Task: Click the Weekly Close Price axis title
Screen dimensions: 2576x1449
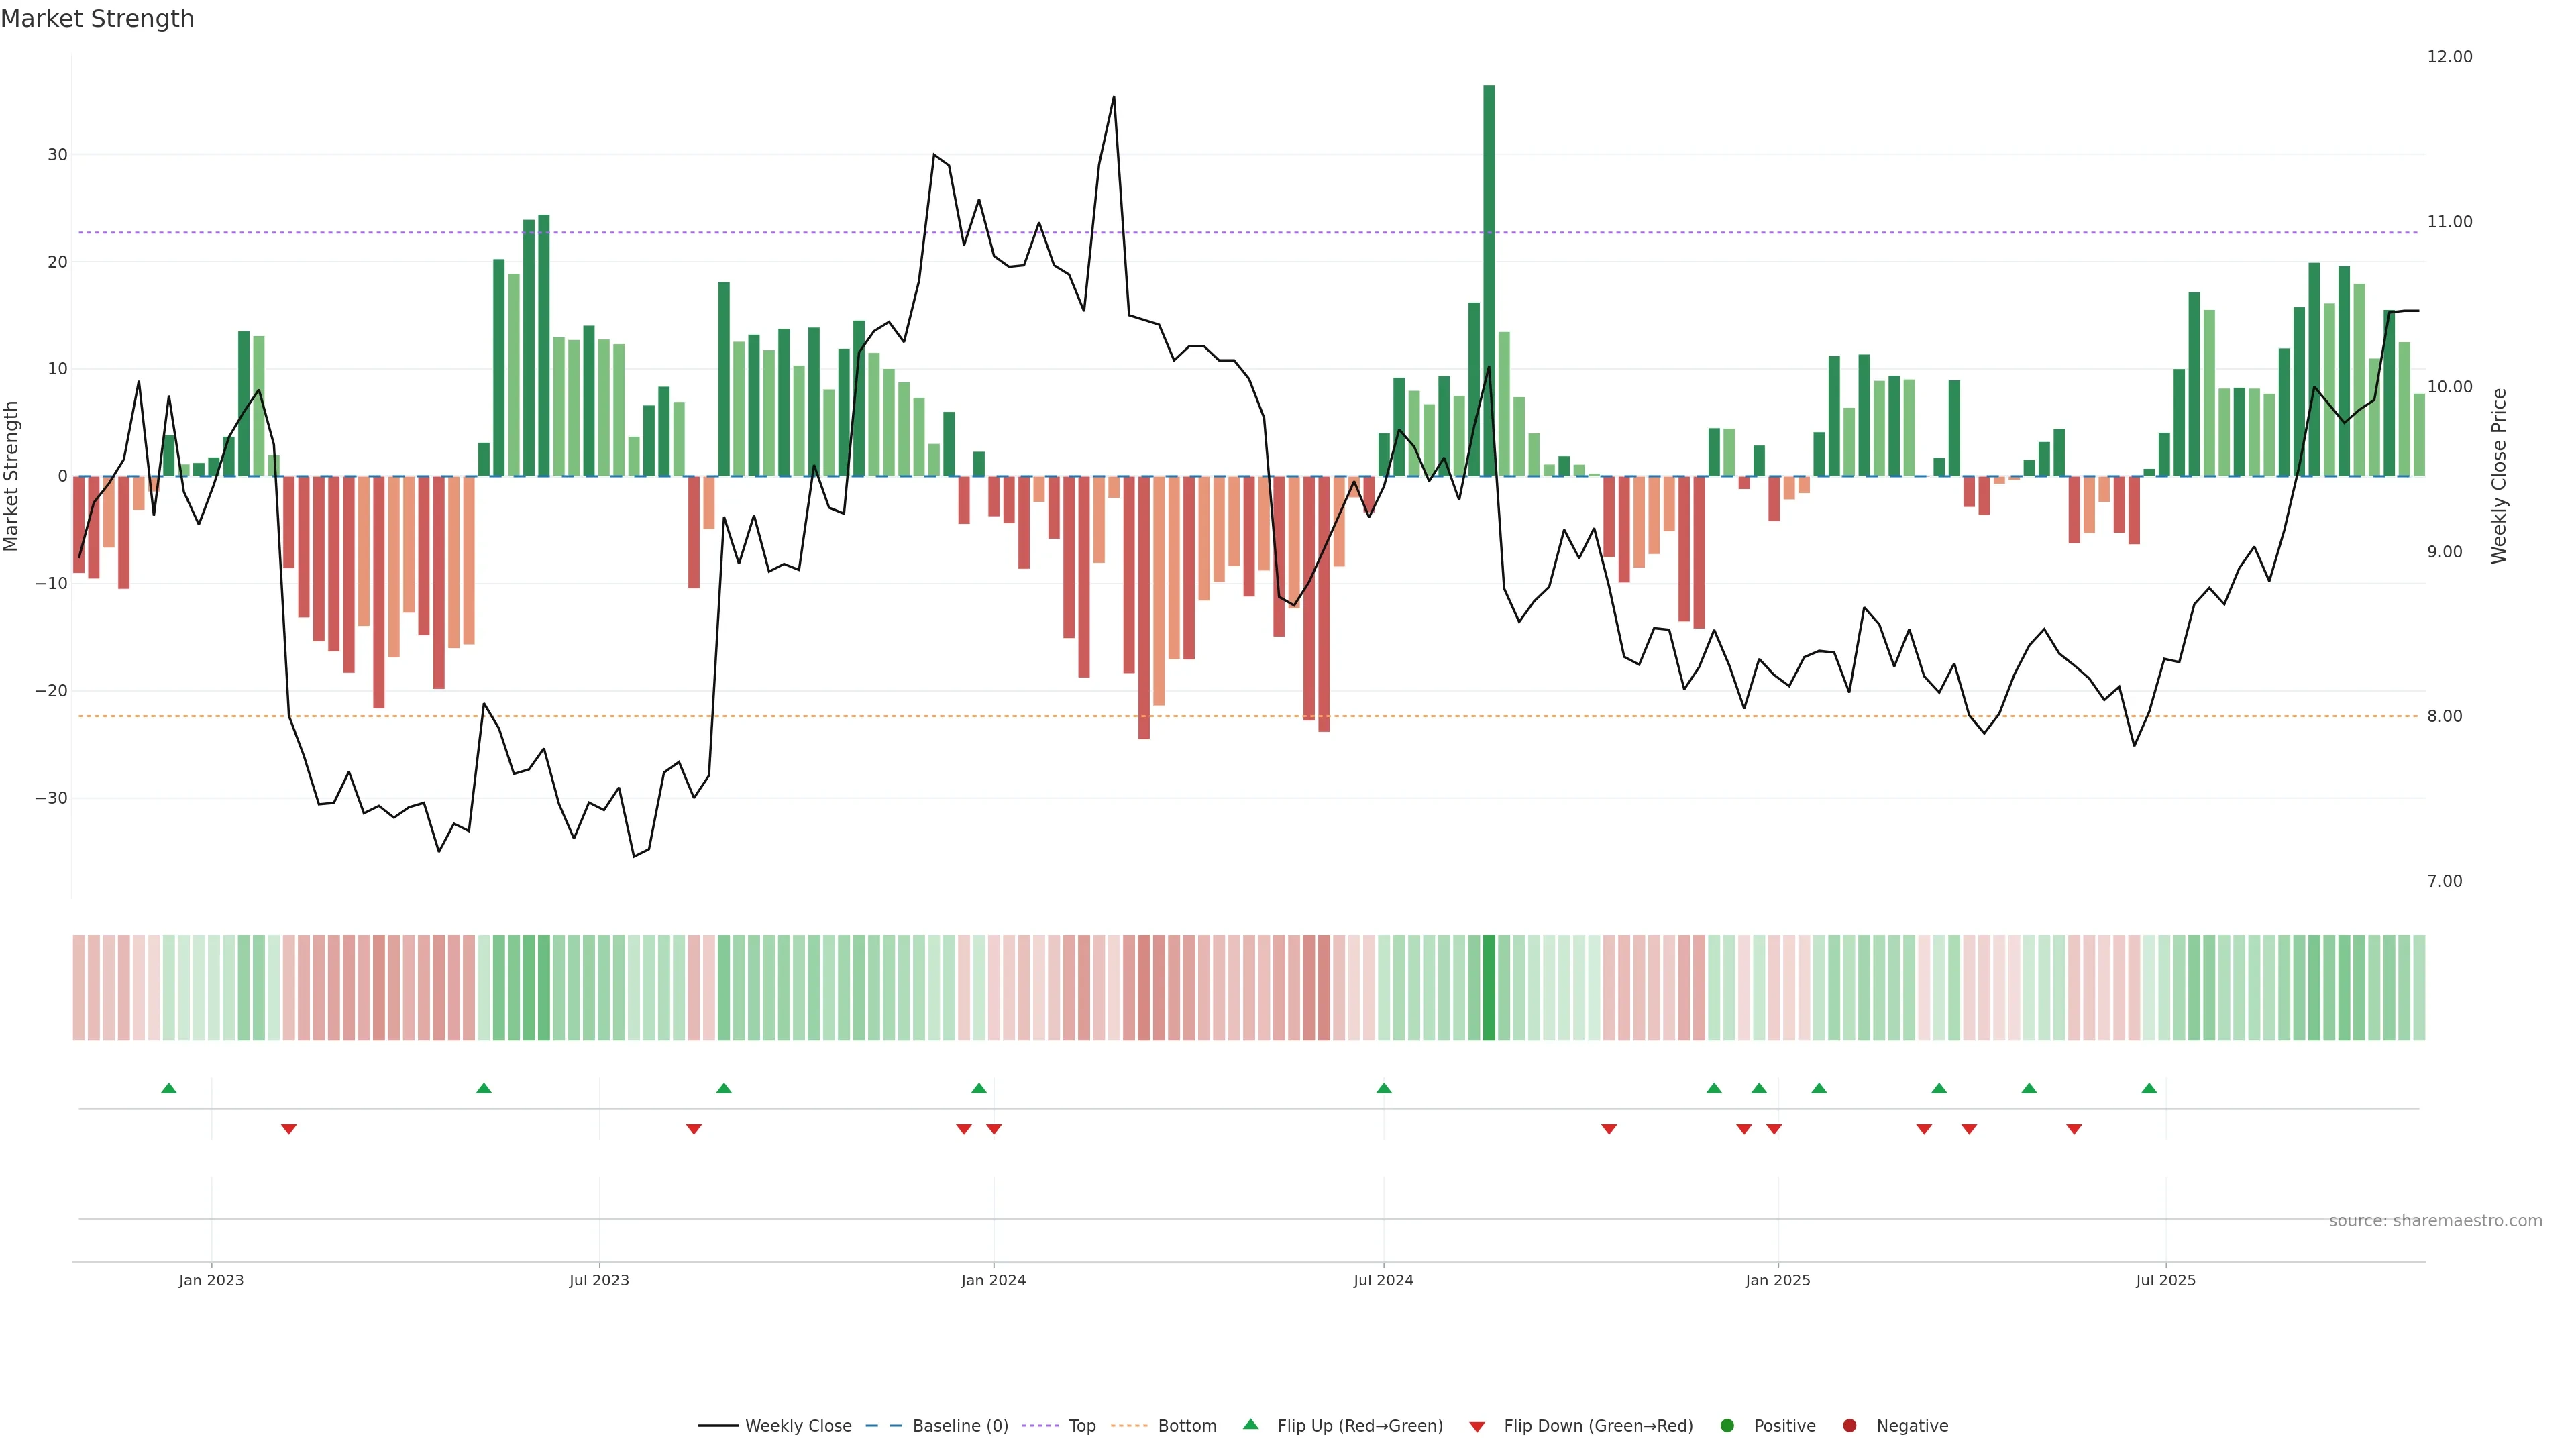Action: click(x=2499, y=476)
